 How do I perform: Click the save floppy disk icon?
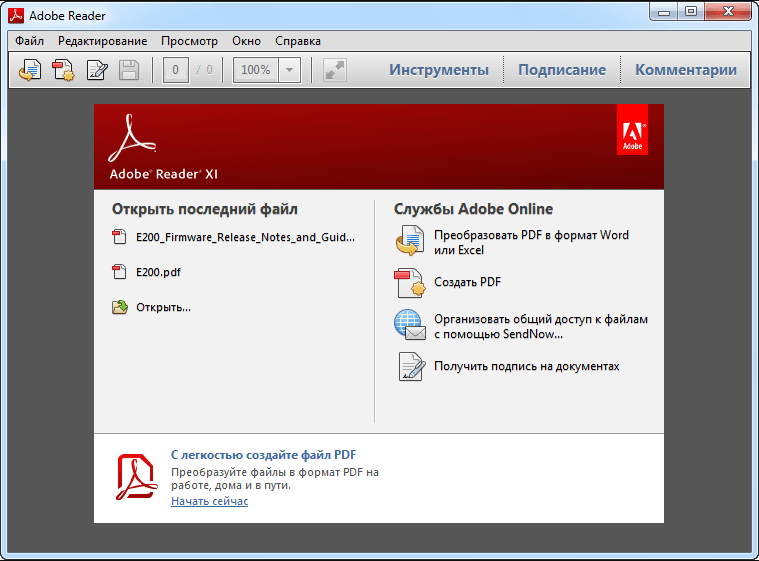coord(129,70)
